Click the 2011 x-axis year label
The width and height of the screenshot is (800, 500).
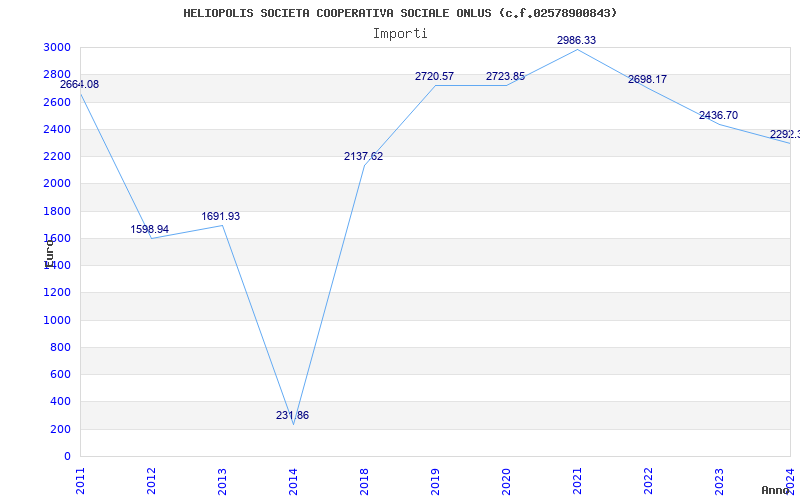coord(80,481)
